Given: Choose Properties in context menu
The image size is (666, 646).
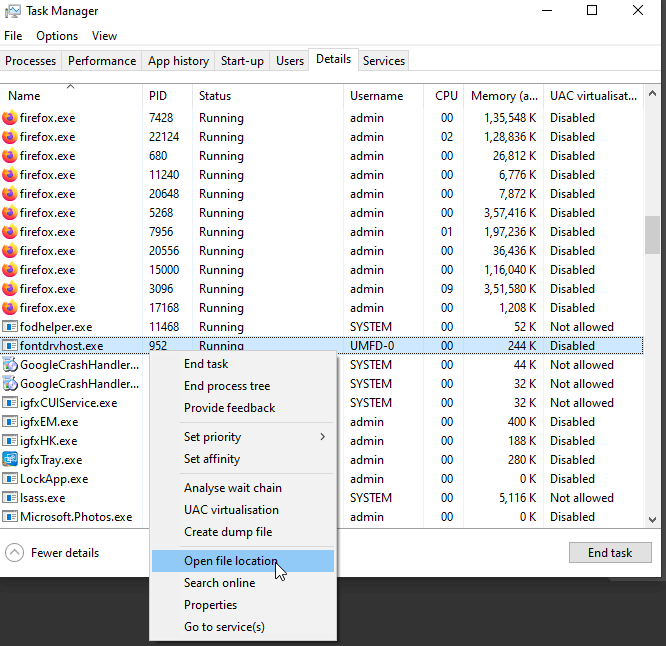Looking at the screenshot, I should pyautogui.click(x=243, y=605).
